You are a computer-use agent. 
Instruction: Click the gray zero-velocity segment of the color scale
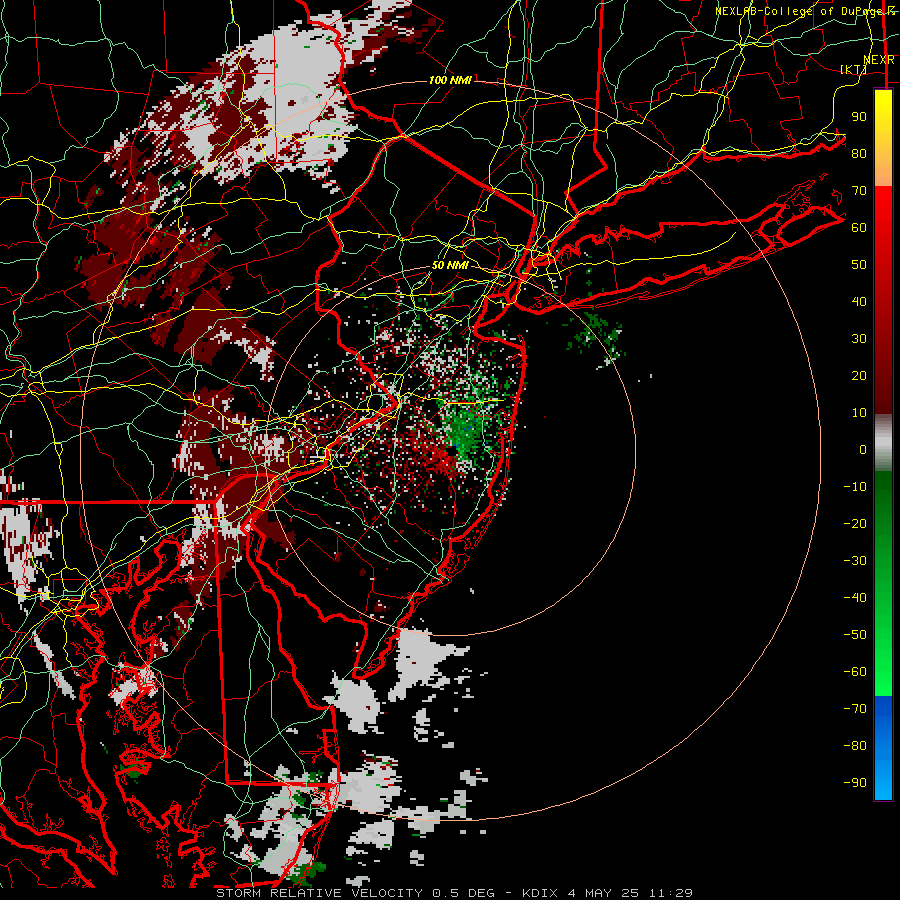[x=883, y=443]
